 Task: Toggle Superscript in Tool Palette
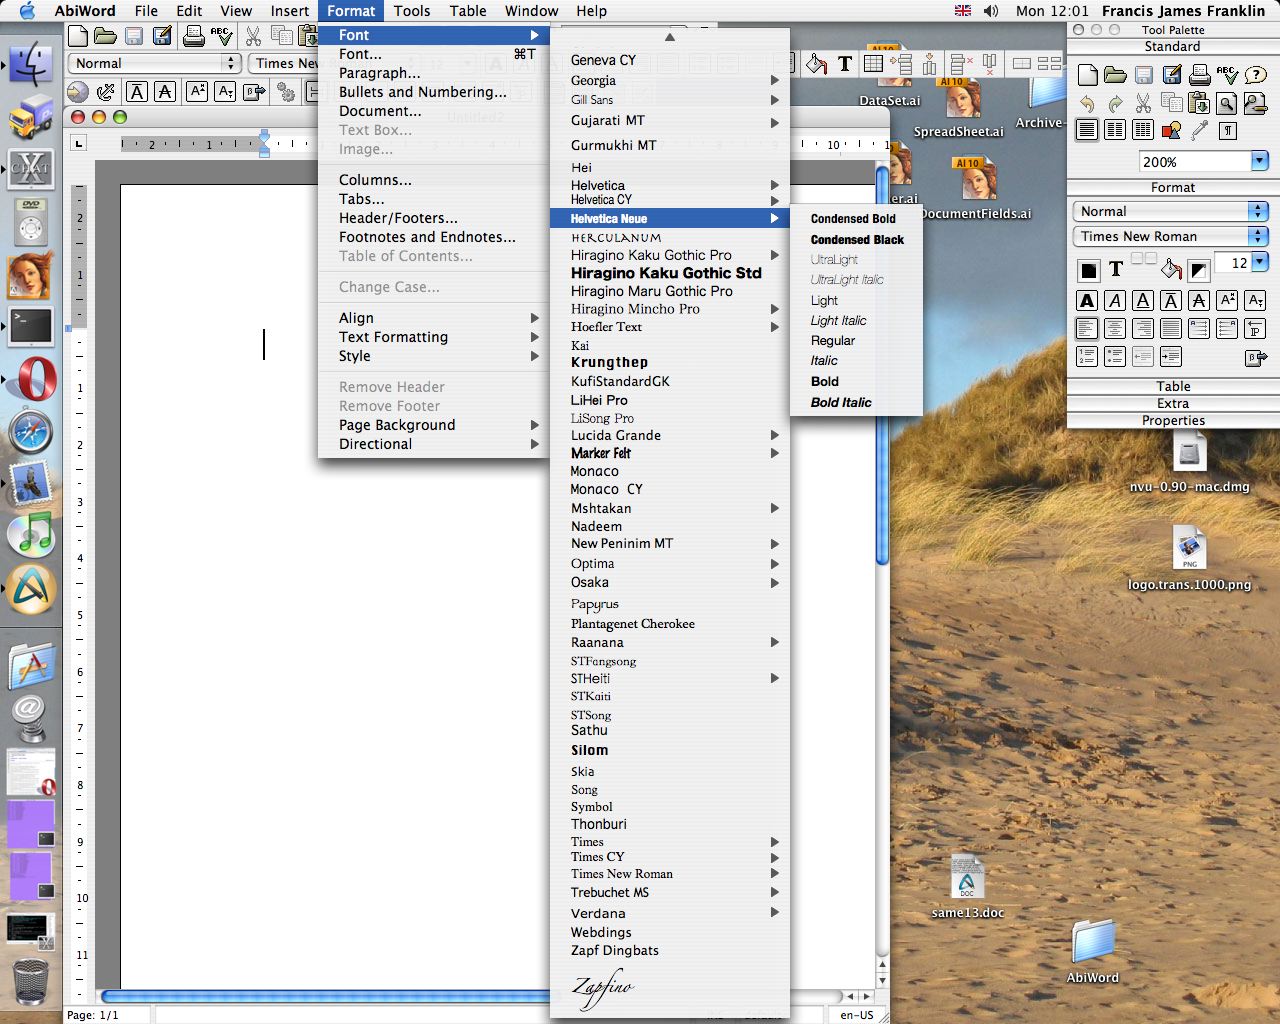1226,299
